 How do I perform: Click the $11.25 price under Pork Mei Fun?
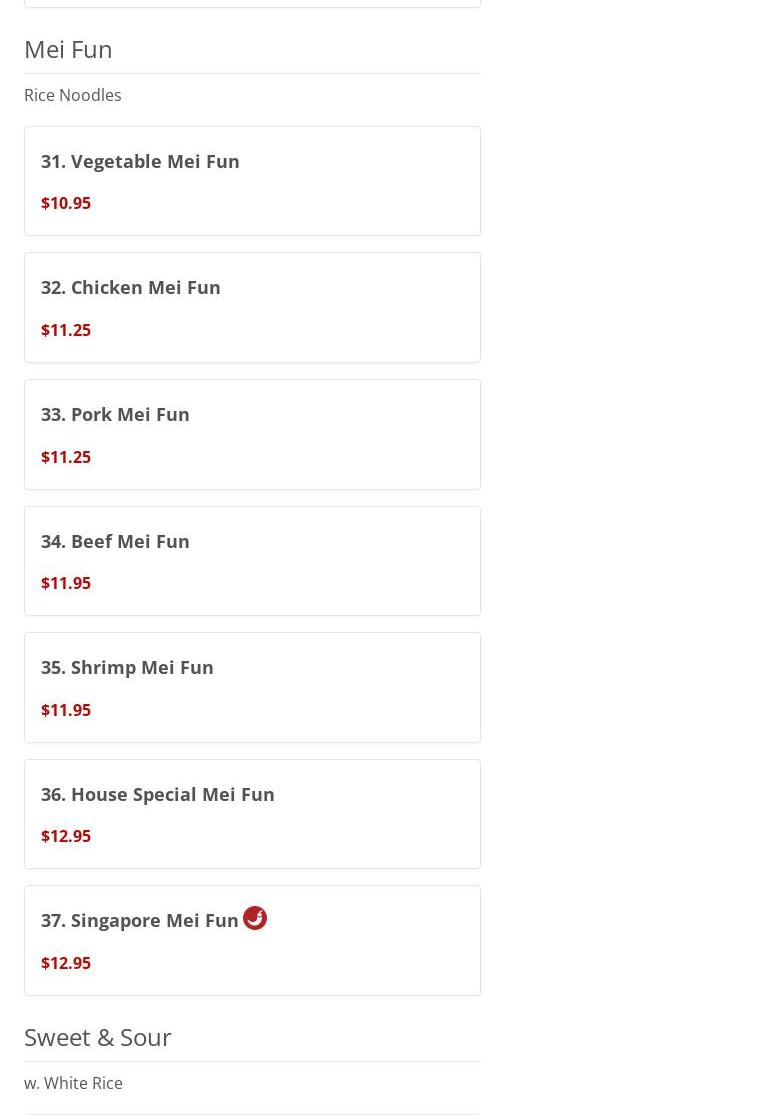click(66, 457)
